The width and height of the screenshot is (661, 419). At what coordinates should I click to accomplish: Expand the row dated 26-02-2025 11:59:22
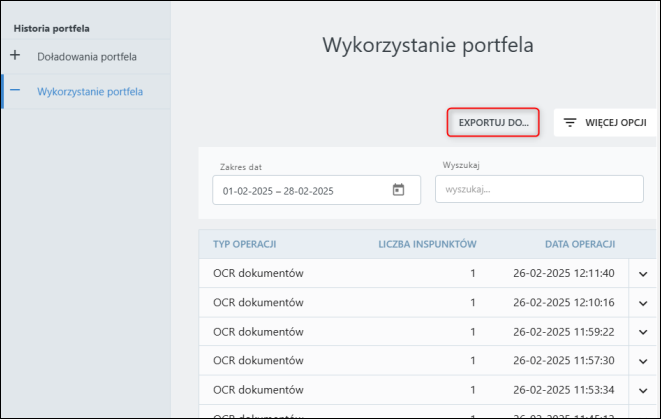(643, 332)
